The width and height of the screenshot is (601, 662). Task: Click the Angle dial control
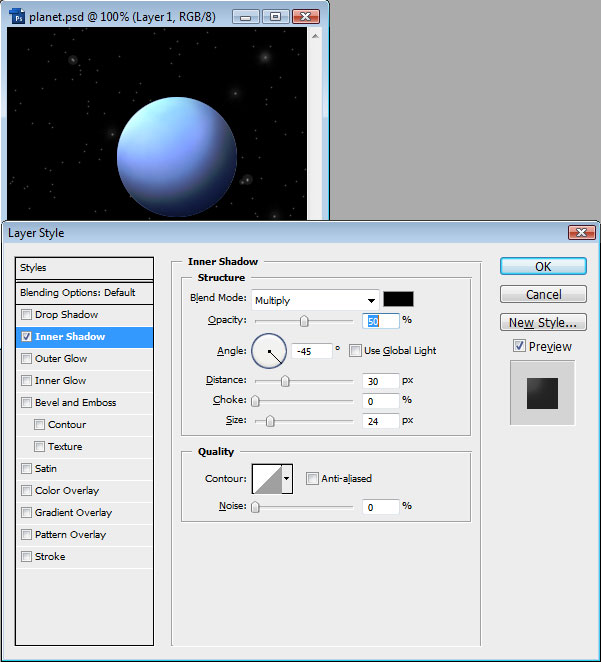coord(269,351)
